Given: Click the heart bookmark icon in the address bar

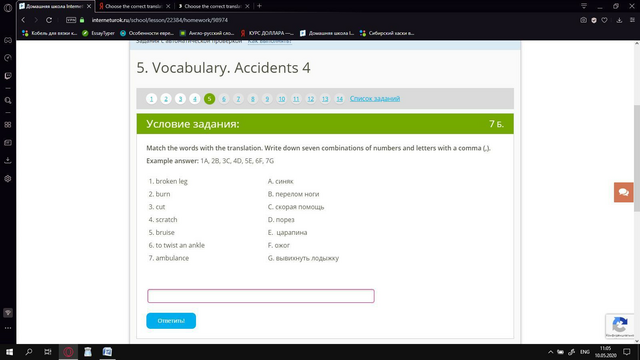Looking at the screenshot, I should (604, 20).
